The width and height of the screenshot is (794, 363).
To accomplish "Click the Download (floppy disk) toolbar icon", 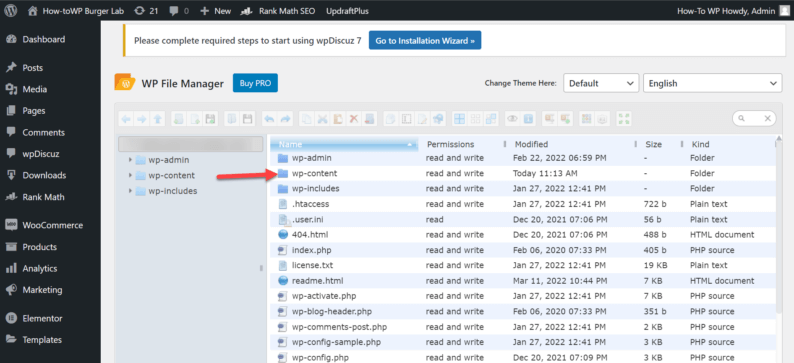I will point(247,119).
